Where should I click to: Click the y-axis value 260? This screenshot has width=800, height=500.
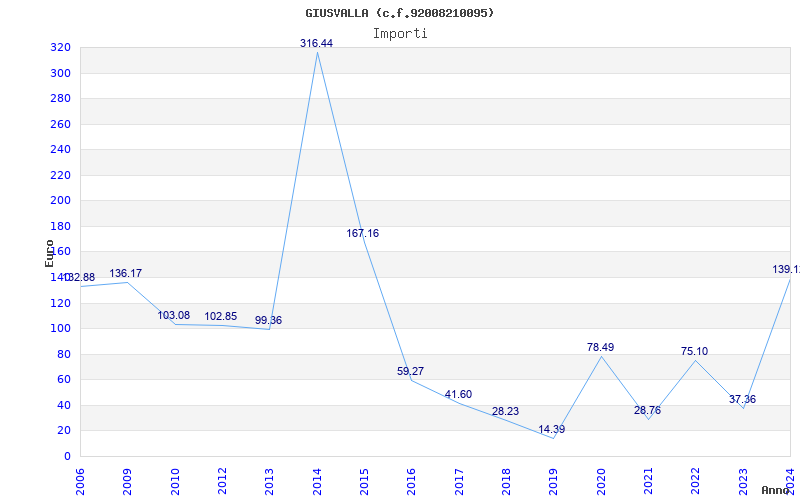(x=60, y=124)
